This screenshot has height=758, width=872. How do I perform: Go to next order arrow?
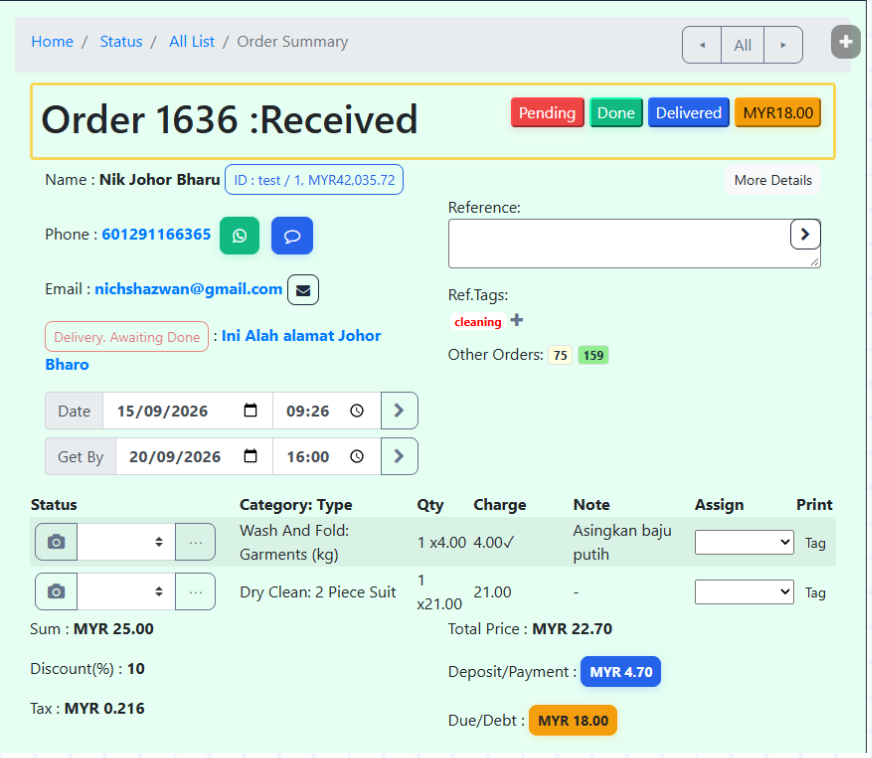783,45
